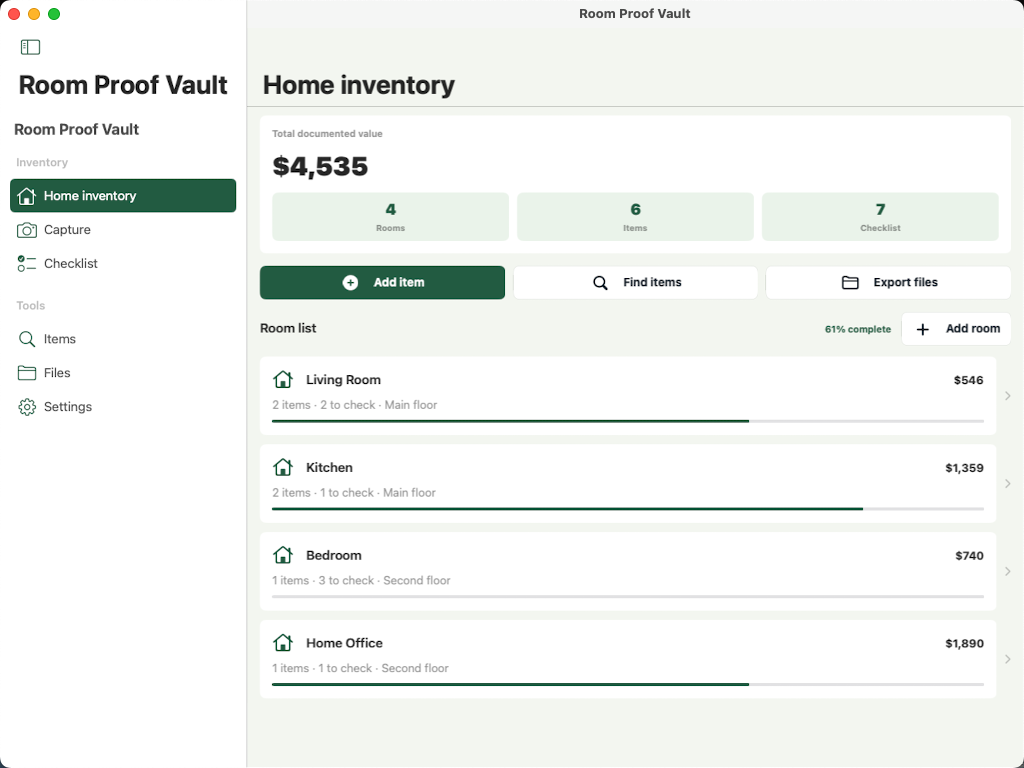This screenshot has width=1024, height=768.
Task: Open the Checklist count tile
Action: 880,217
